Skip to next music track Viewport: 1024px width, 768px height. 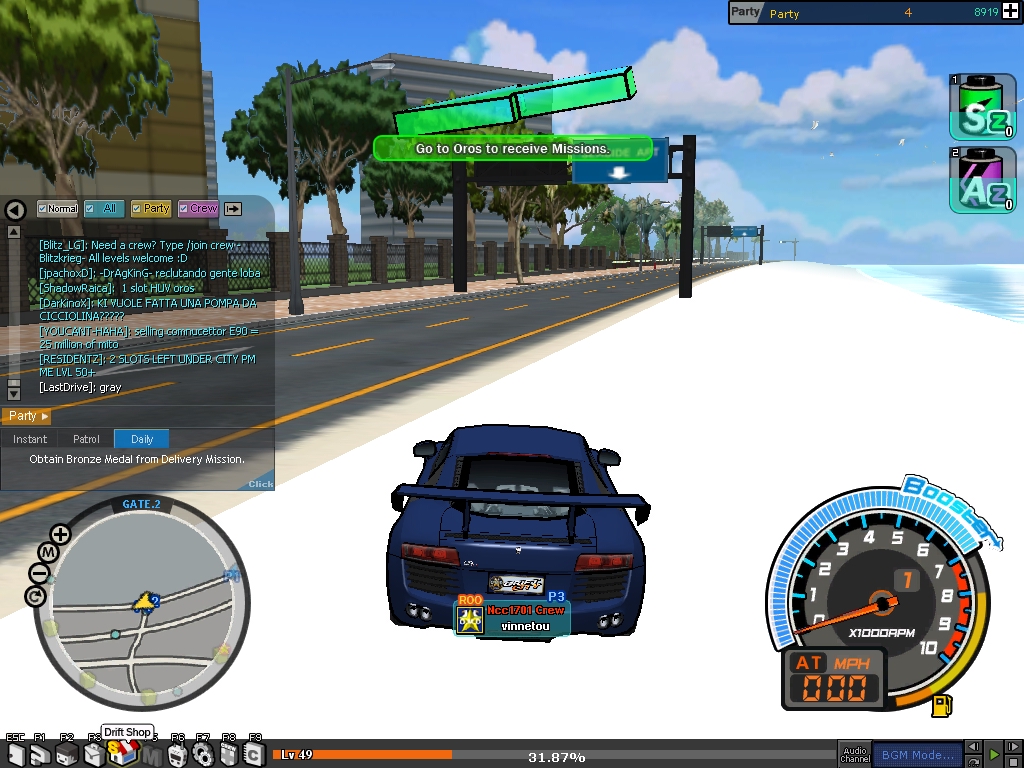pos(1014,746)
